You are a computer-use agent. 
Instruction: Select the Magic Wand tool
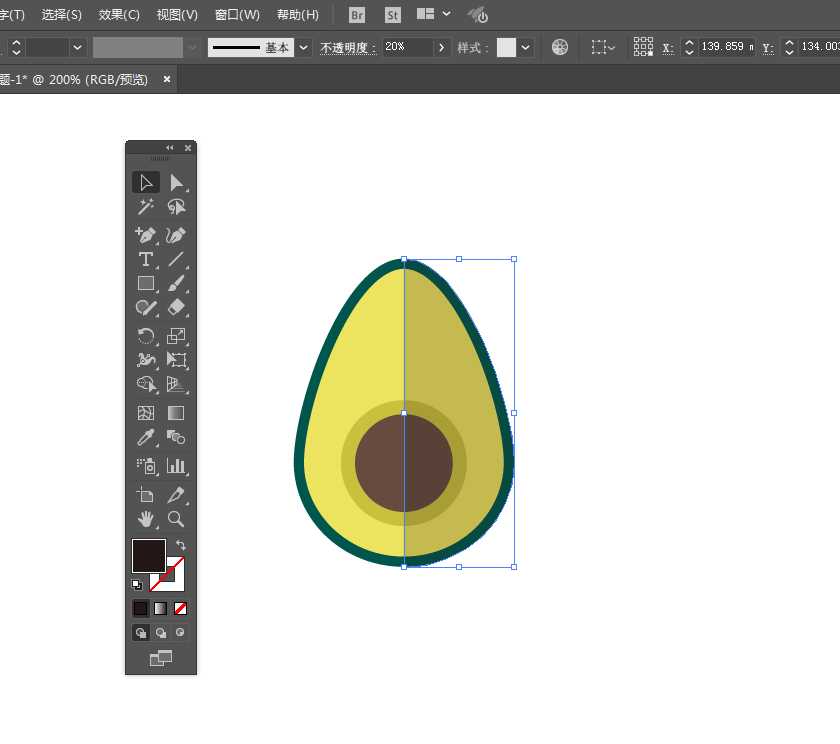146,207
